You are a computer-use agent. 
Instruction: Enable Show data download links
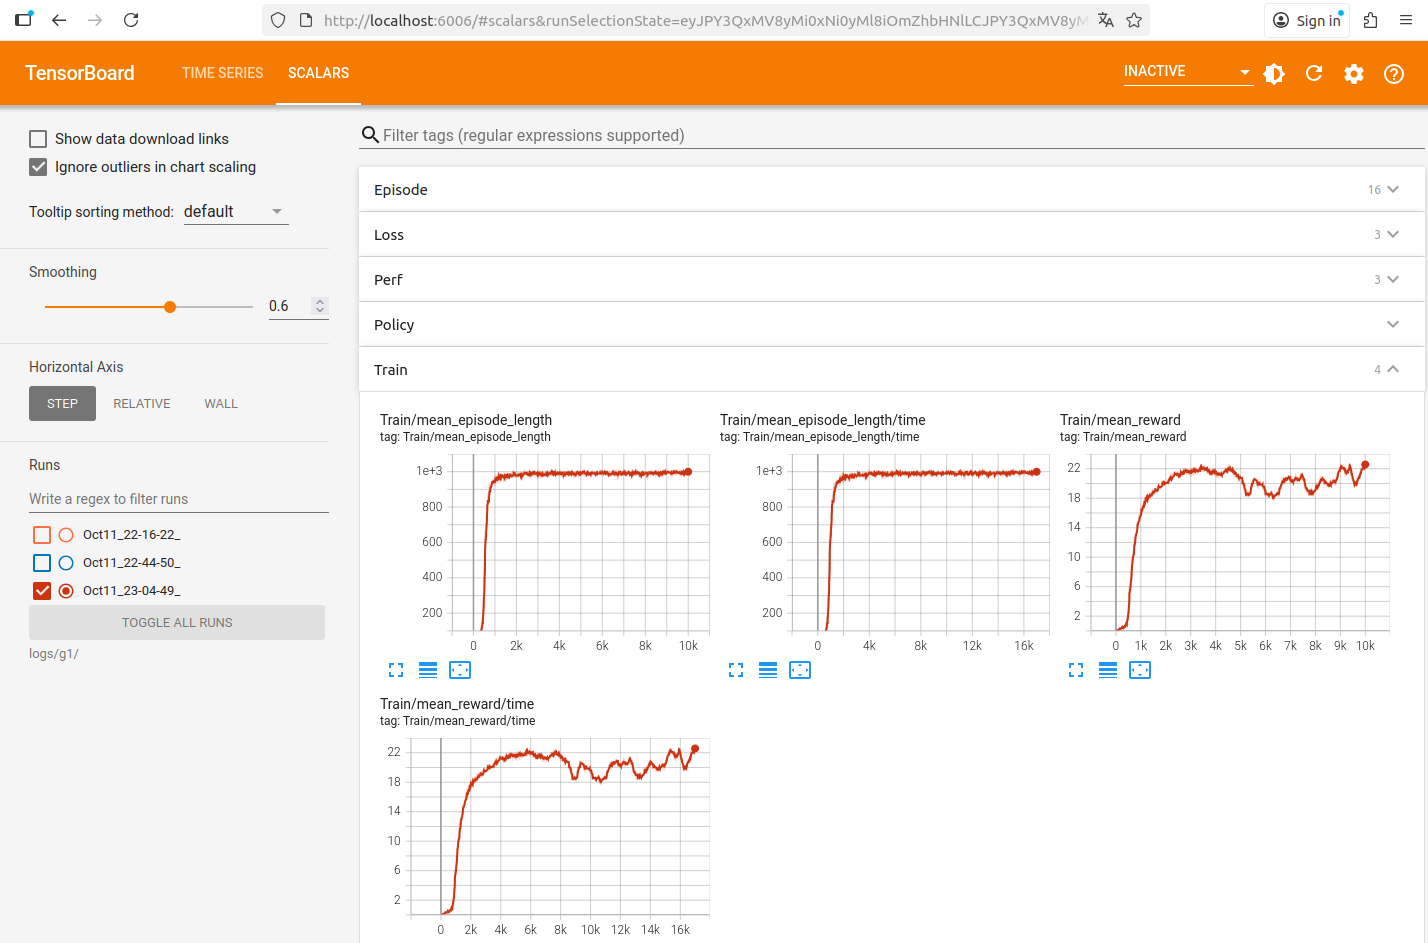(x=38, y=139)
